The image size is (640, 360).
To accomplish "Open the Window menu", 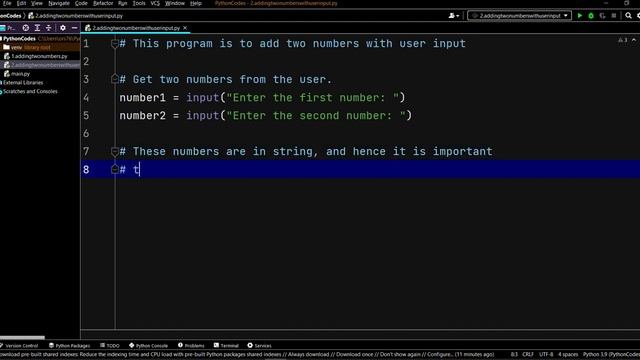I will tap(175, 3).
